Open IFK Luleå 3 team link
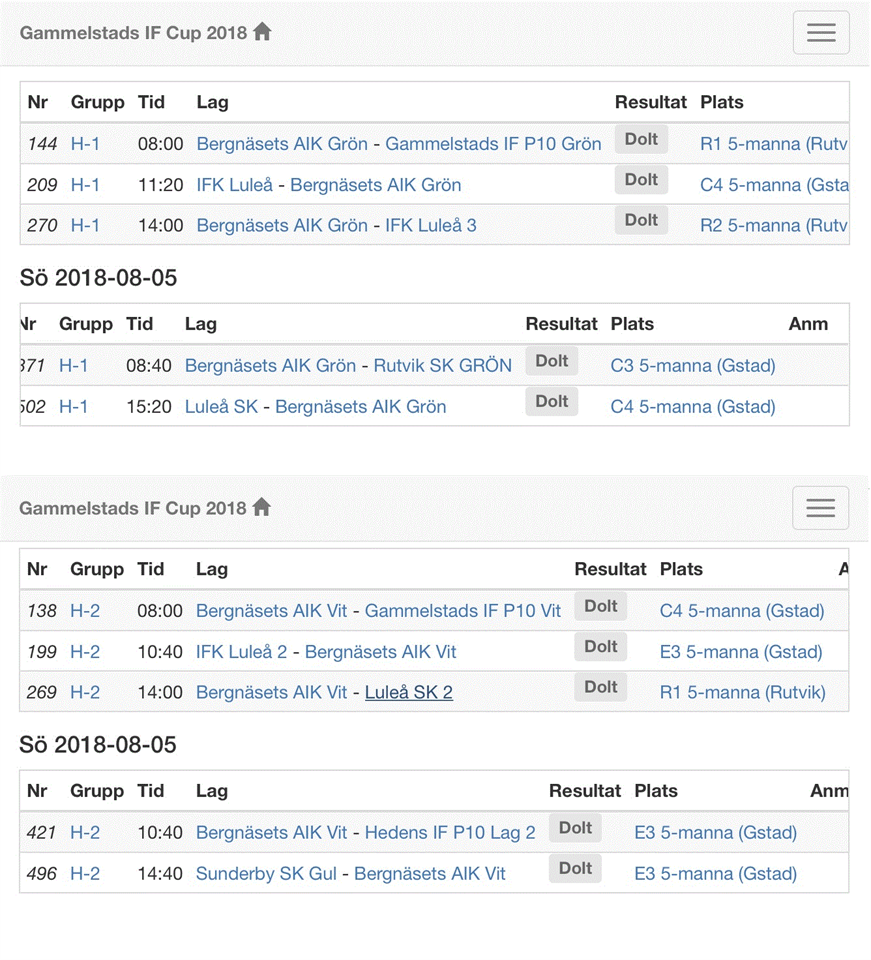 [431, 225]
